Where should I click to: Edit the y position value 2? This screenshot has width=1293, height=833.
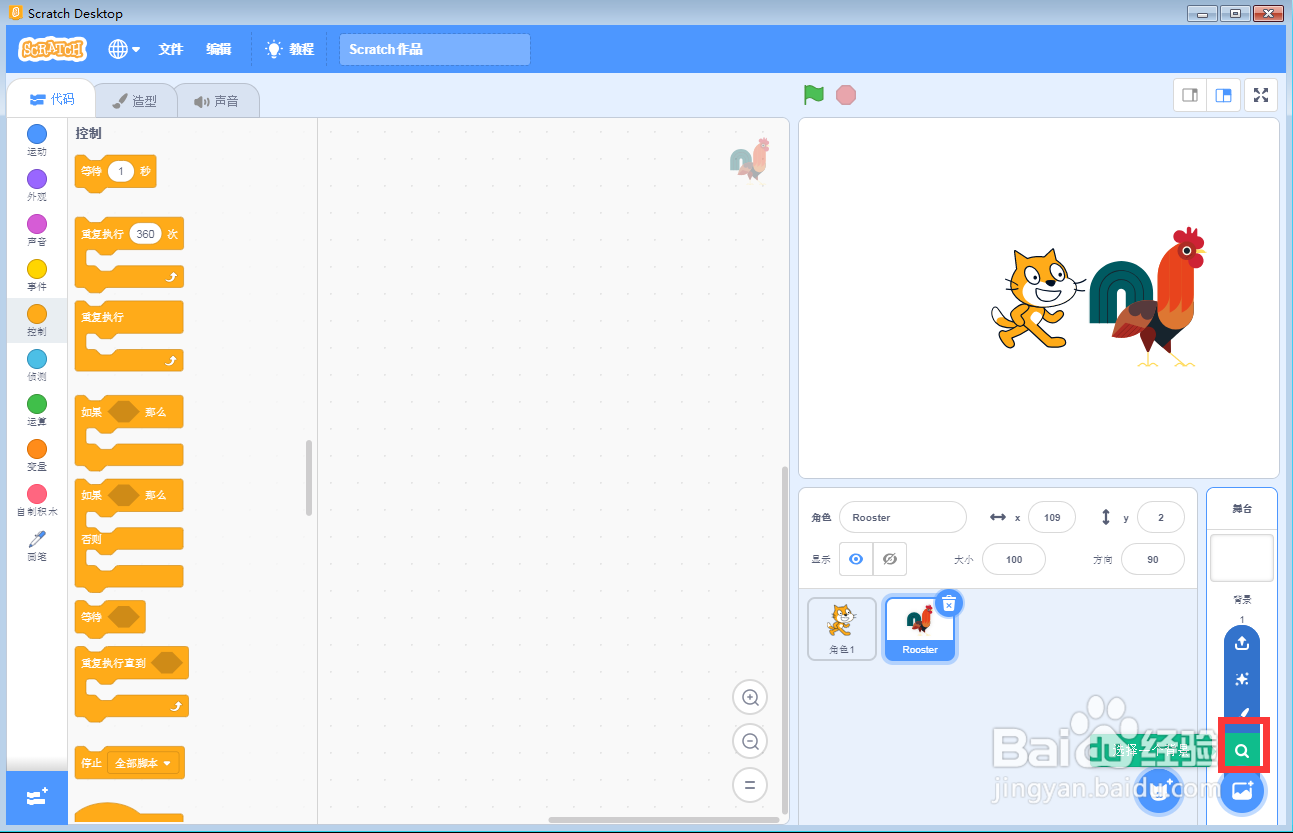click(1161, 518)
